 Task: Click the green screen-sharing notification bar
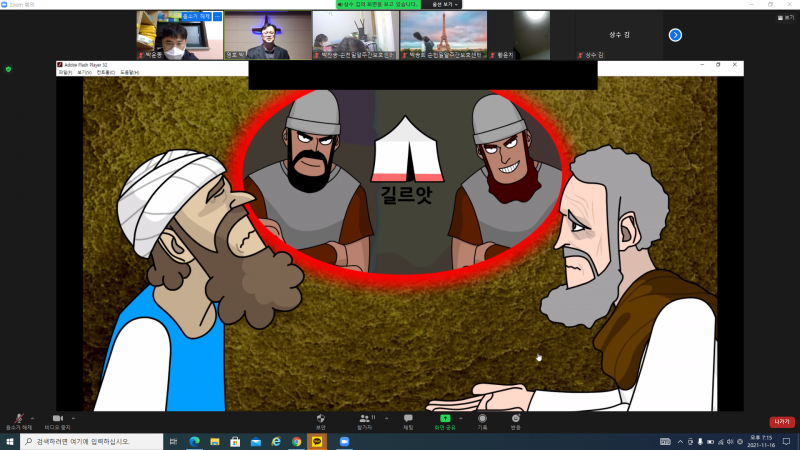point(378,4)
